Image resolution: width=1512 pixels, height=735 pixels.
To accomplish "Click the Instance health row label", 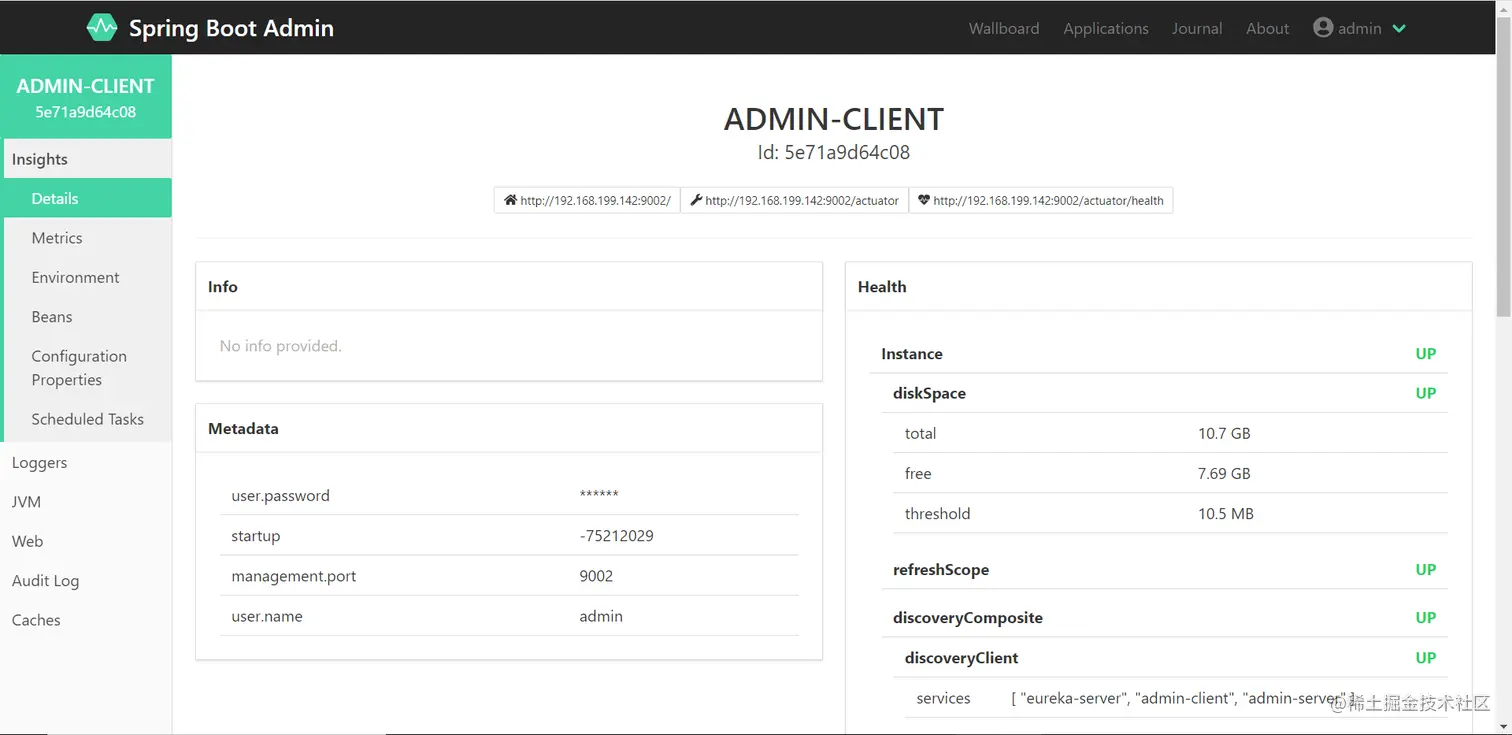I will pos(912,354).
